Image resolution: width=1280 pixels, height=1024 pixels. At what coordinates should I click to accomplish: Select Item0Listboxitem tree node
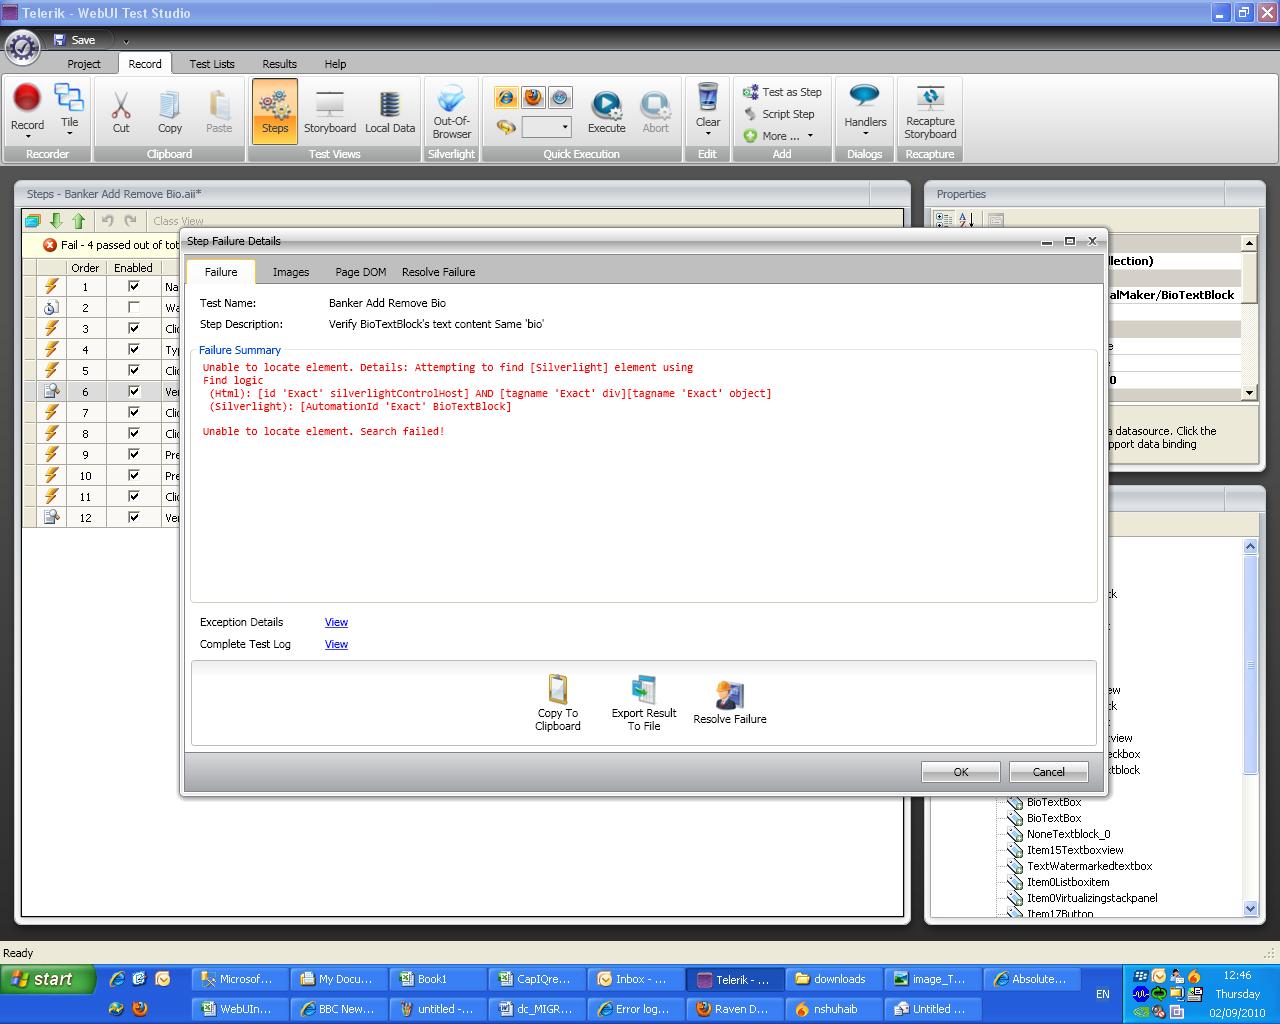coord(1068,882)
